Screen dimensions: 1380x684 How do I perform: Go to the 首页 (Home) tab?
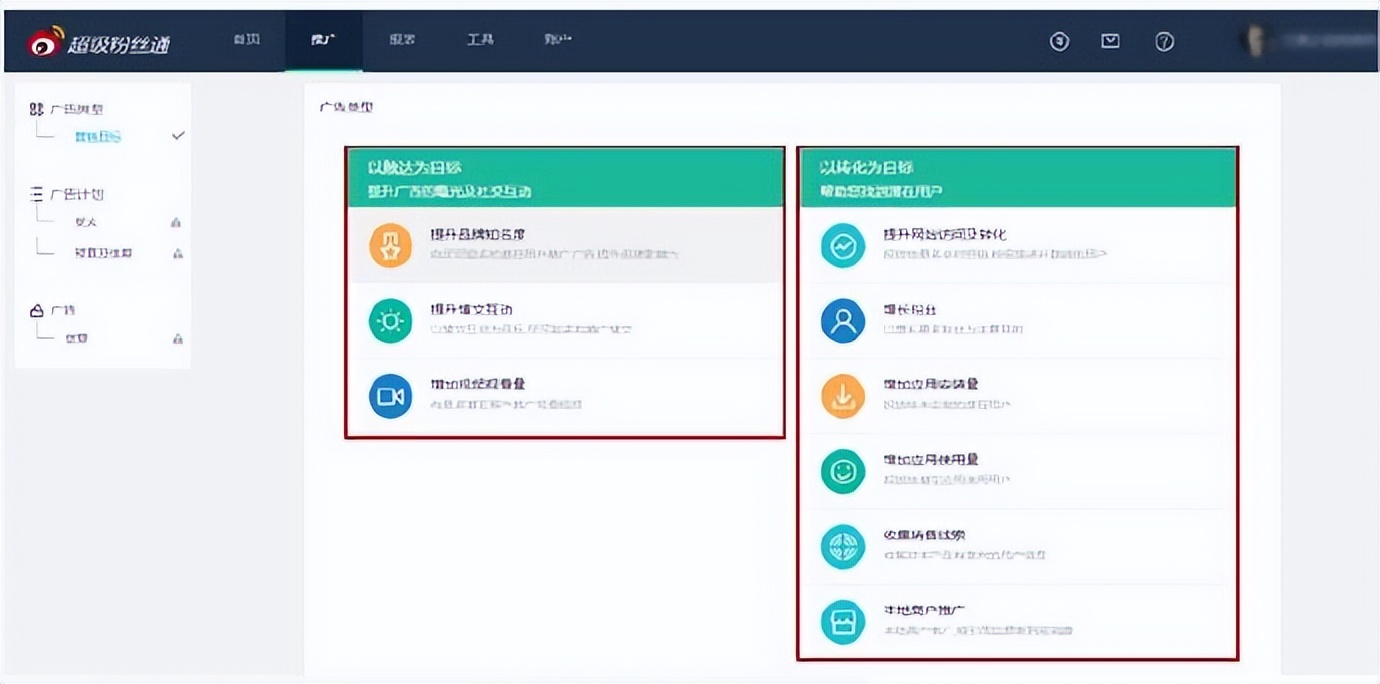(246, 40)
